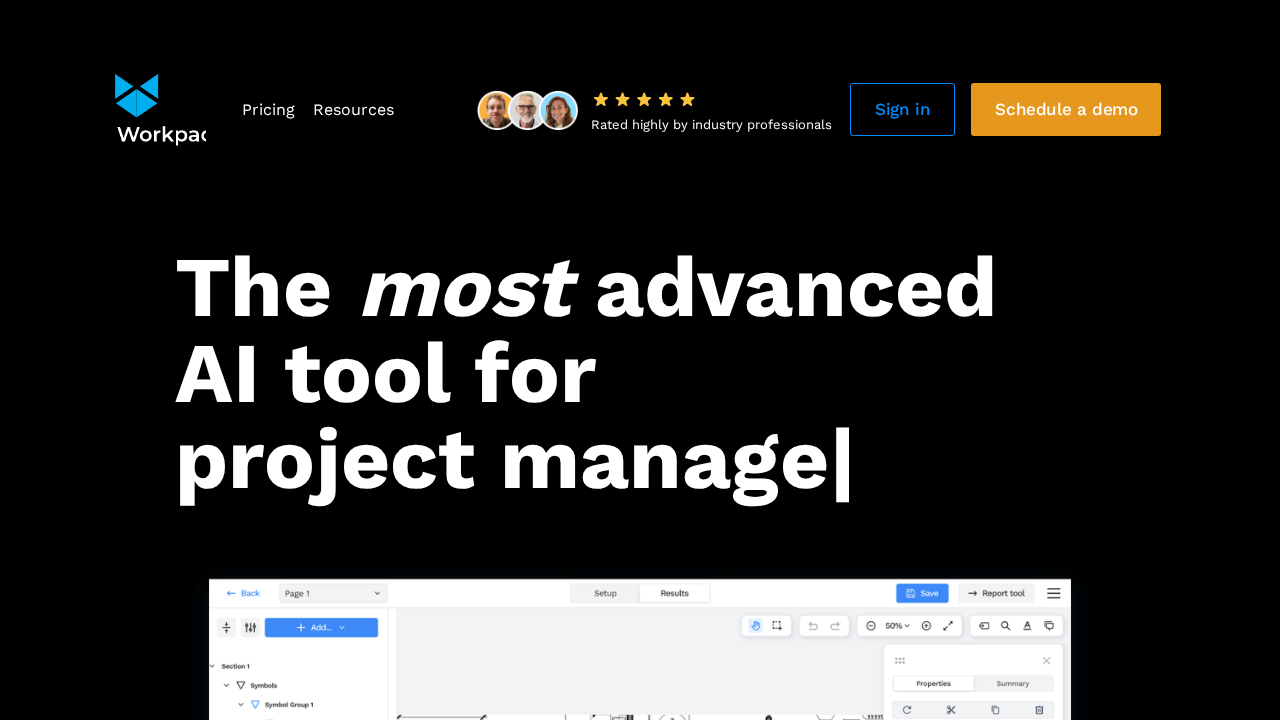This screenshot has height=720, width=1280.
Task: Select the hand pan tool
Action: [755, 626]
